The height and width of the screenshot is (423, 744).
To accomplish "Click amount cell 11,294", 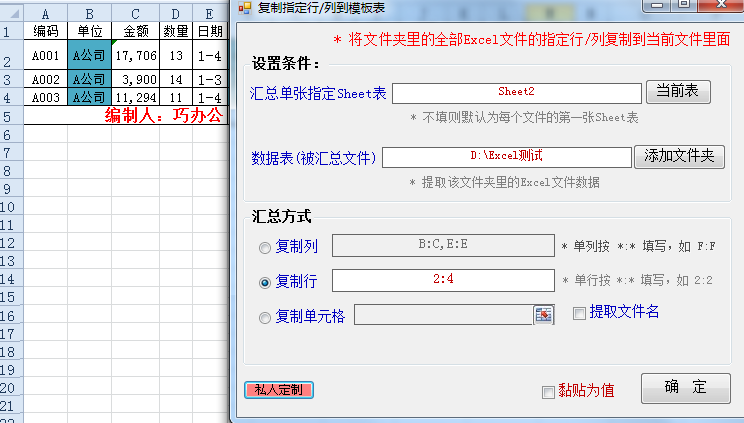I will [136, 97].
